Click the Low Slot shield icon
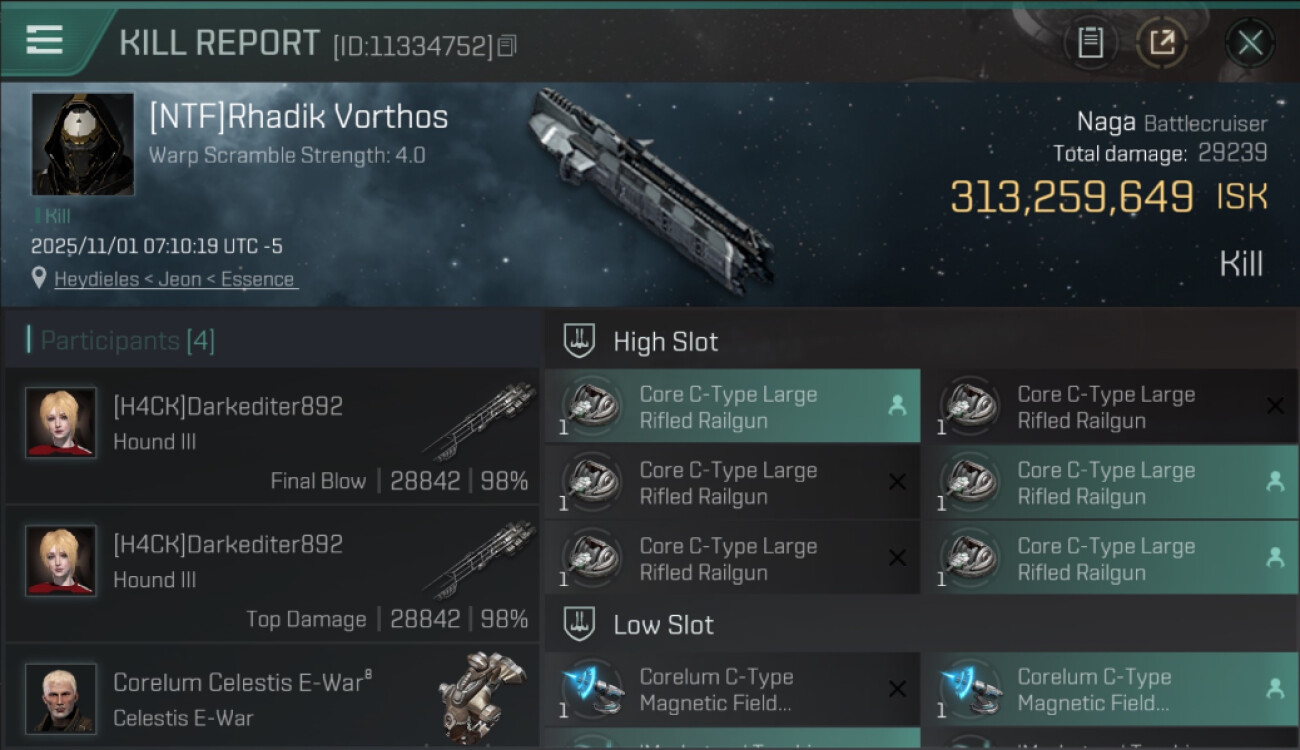The height and width of the screenshot is (750, 1300). pos(579,624)
